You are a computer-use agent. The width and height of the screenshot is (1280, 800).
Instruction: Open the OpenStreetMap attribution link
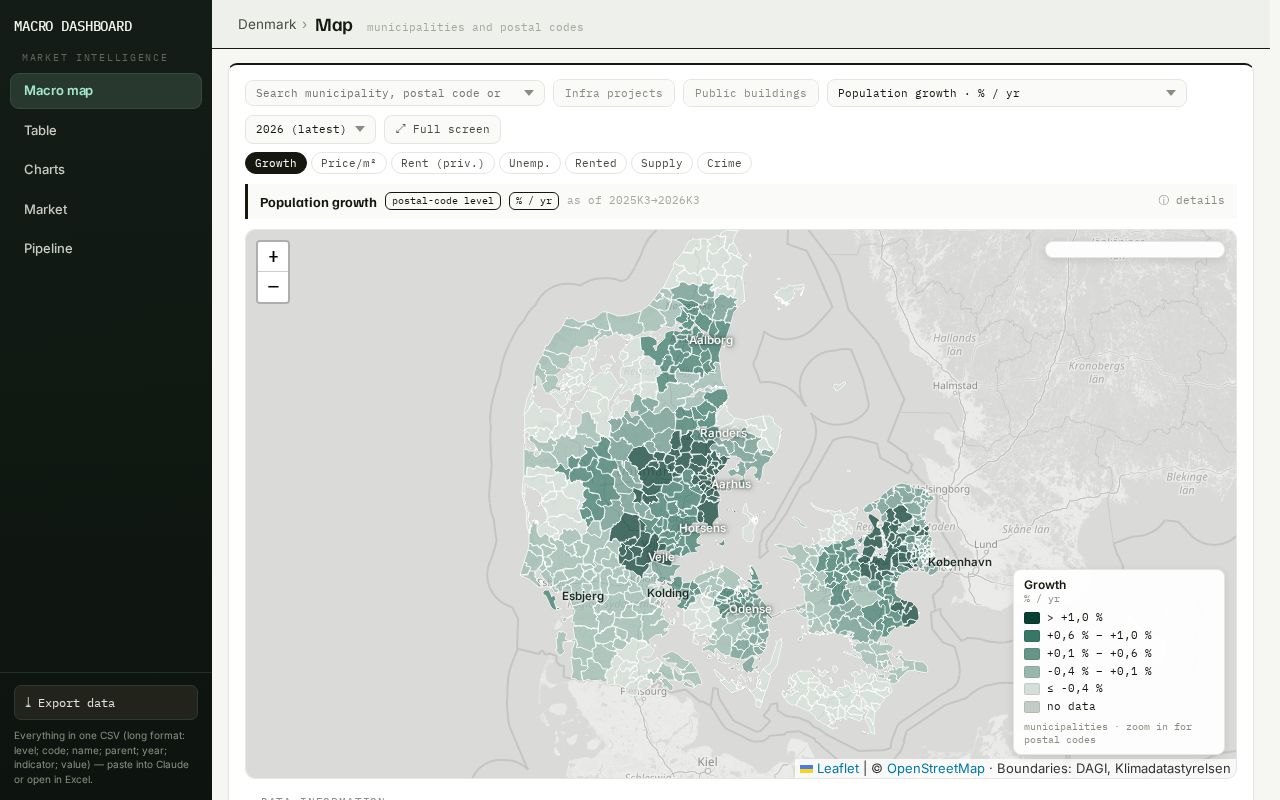936,768
